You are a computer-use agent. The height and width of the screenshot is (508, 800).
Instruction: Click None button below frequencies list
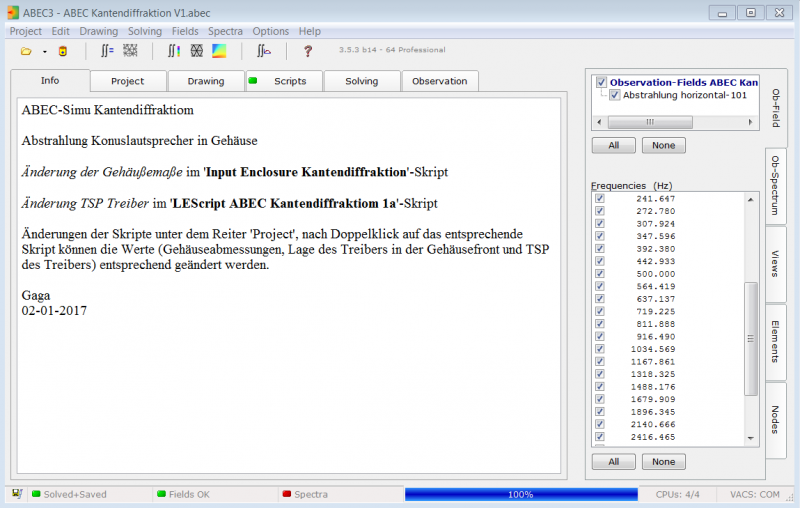point(663,462)
